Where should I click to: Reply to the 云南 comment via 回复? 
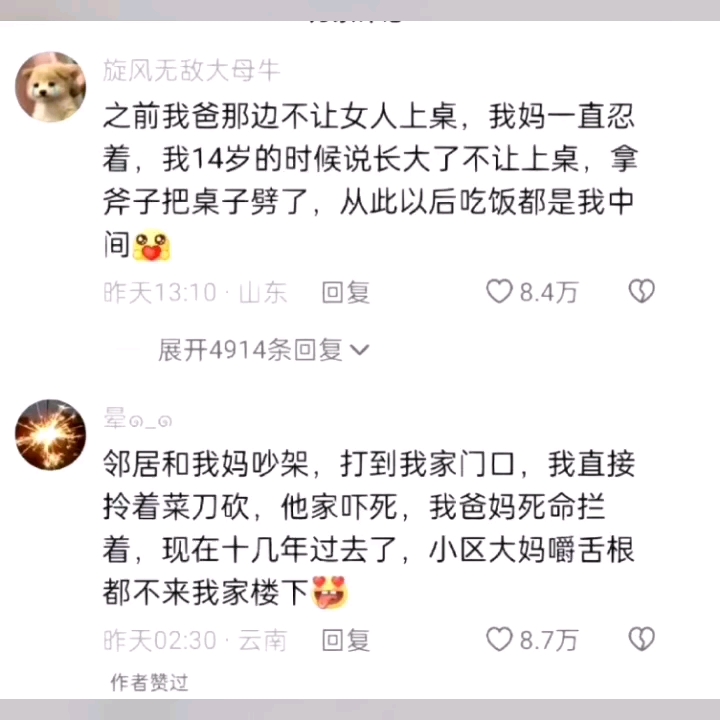pos(346,640)
